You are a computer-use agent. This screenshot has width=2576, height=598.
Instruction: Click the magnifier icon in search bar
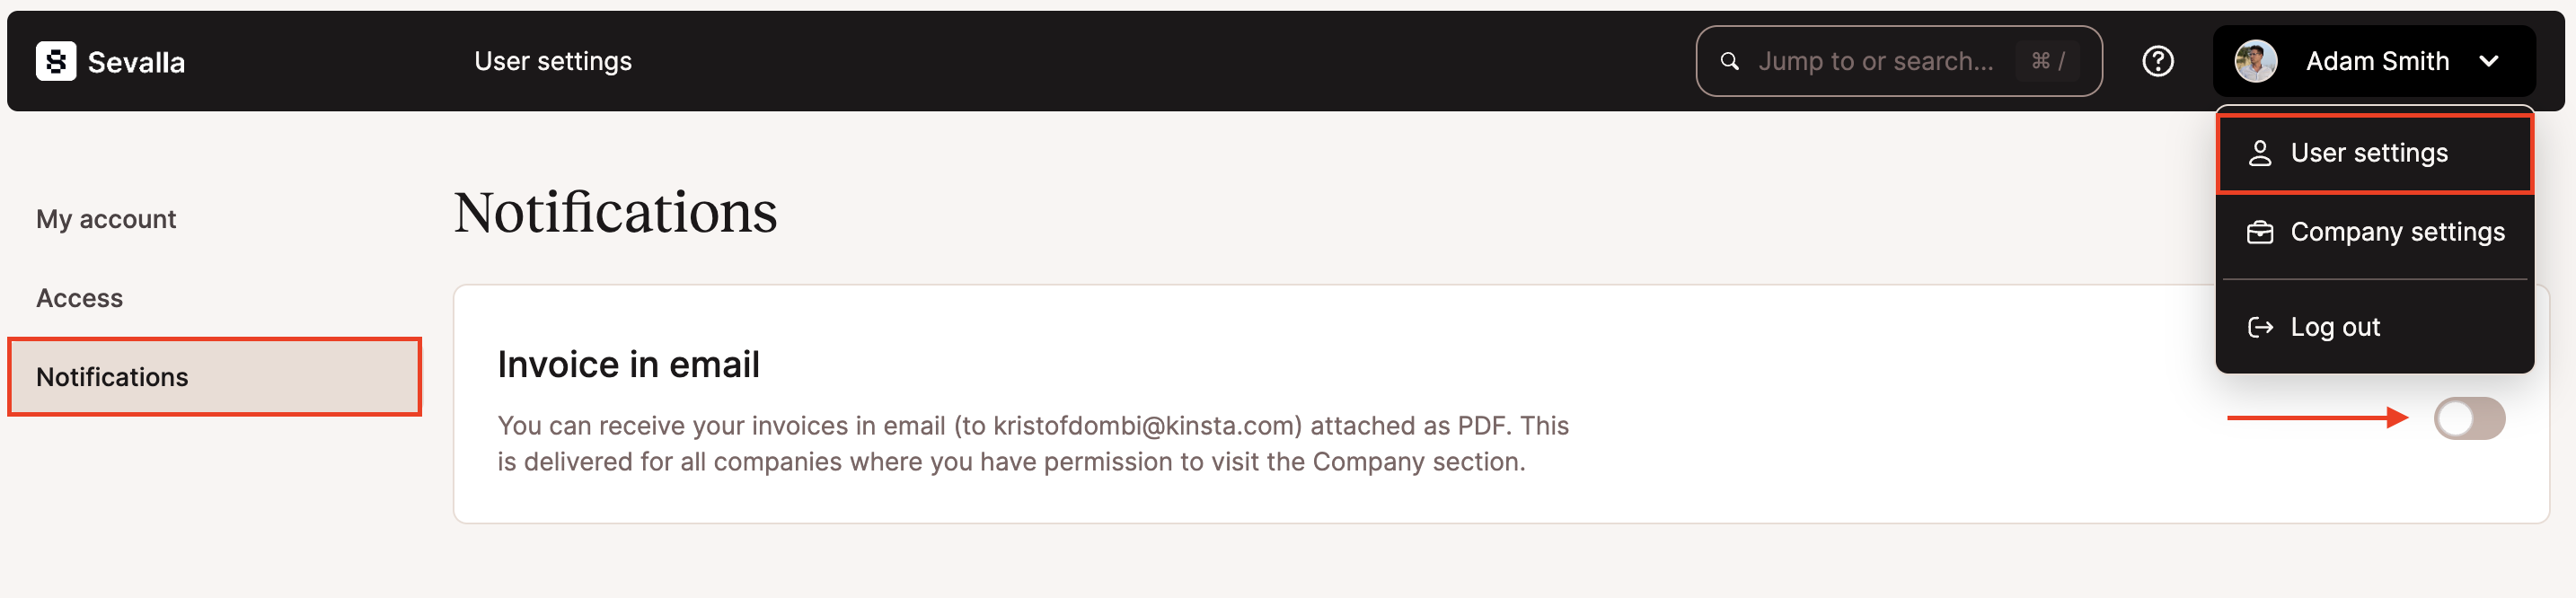click(x=1728, y=61)
